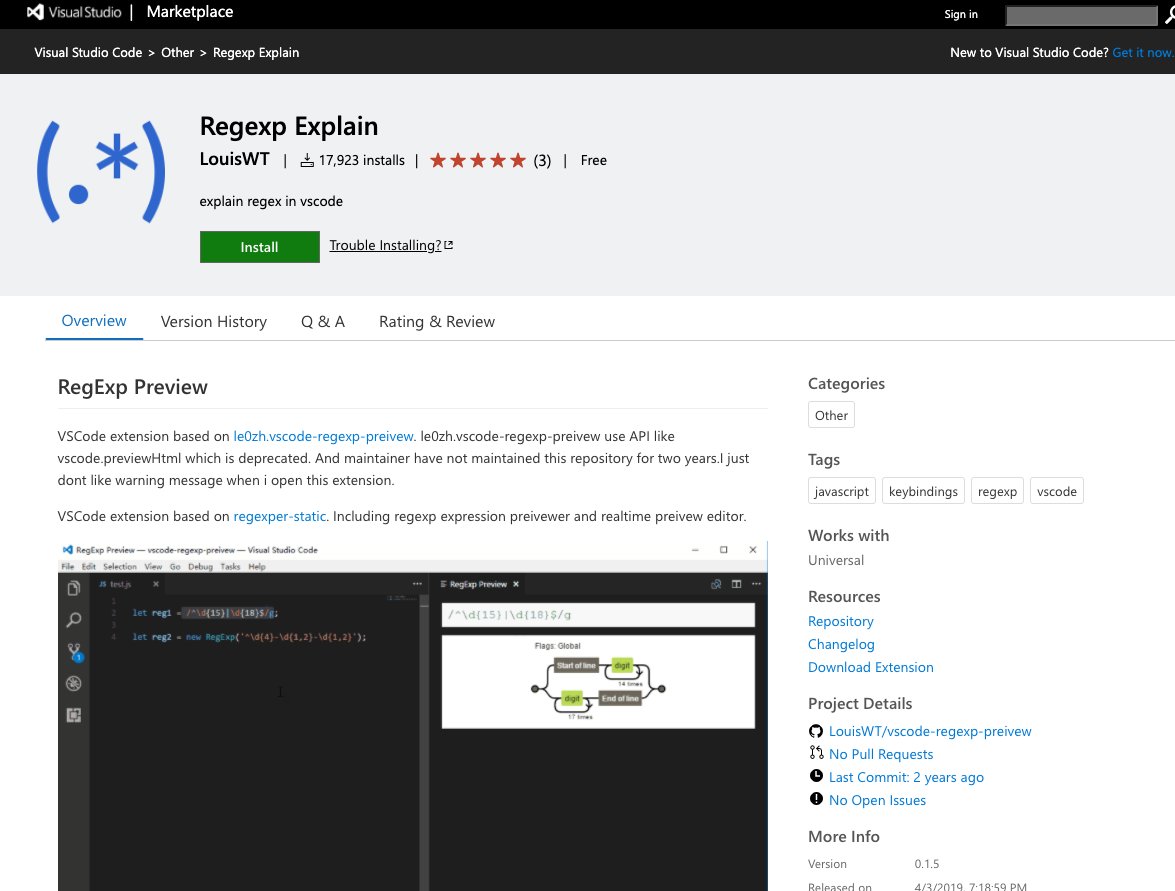The height and width of the screenshot is (891, 1175).
Task: Open the Changelog link
Action: coord(840,643)
